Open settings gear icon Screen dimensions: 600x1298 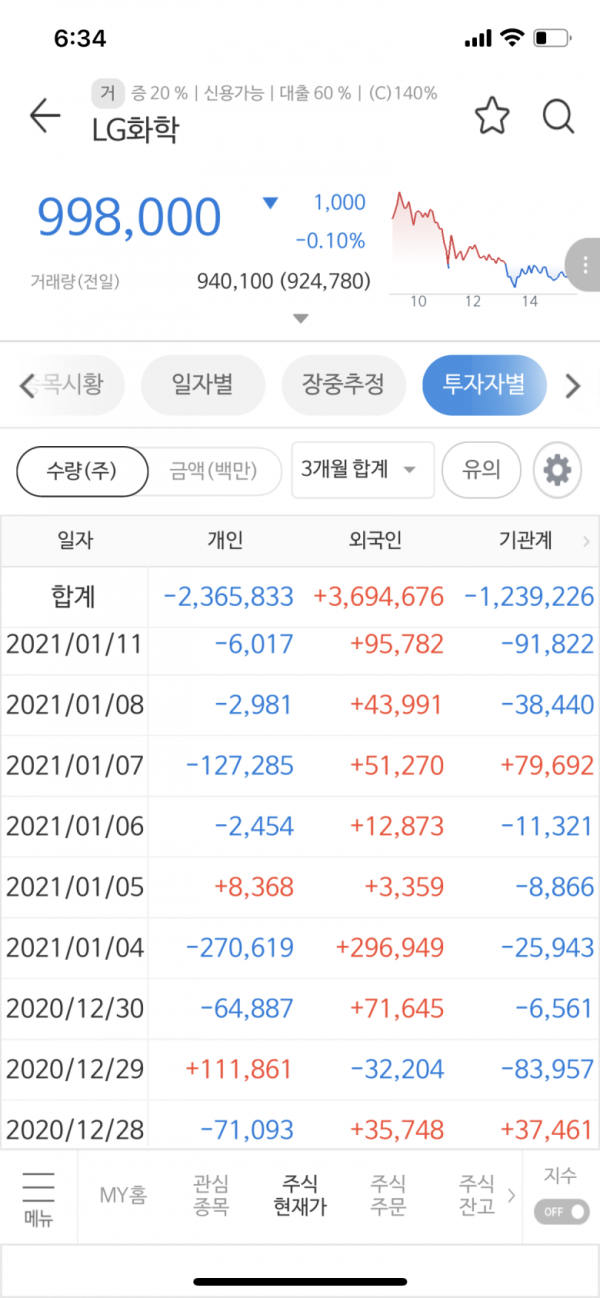tap(557, 470)
